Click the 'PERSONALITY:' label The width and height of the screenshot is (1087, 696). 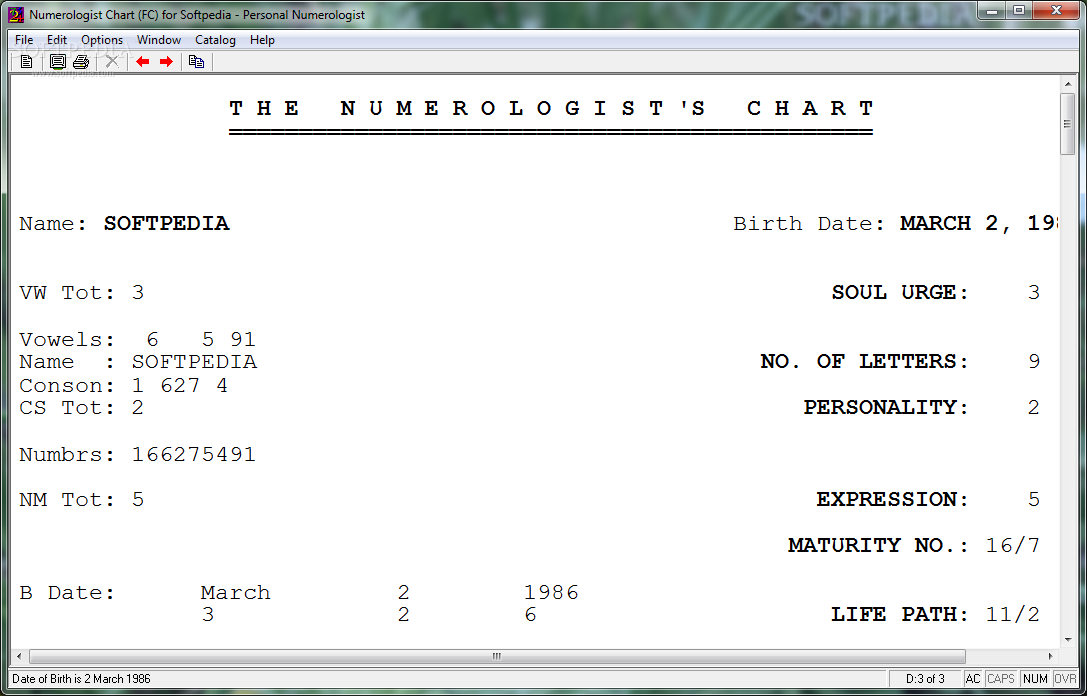886,408
